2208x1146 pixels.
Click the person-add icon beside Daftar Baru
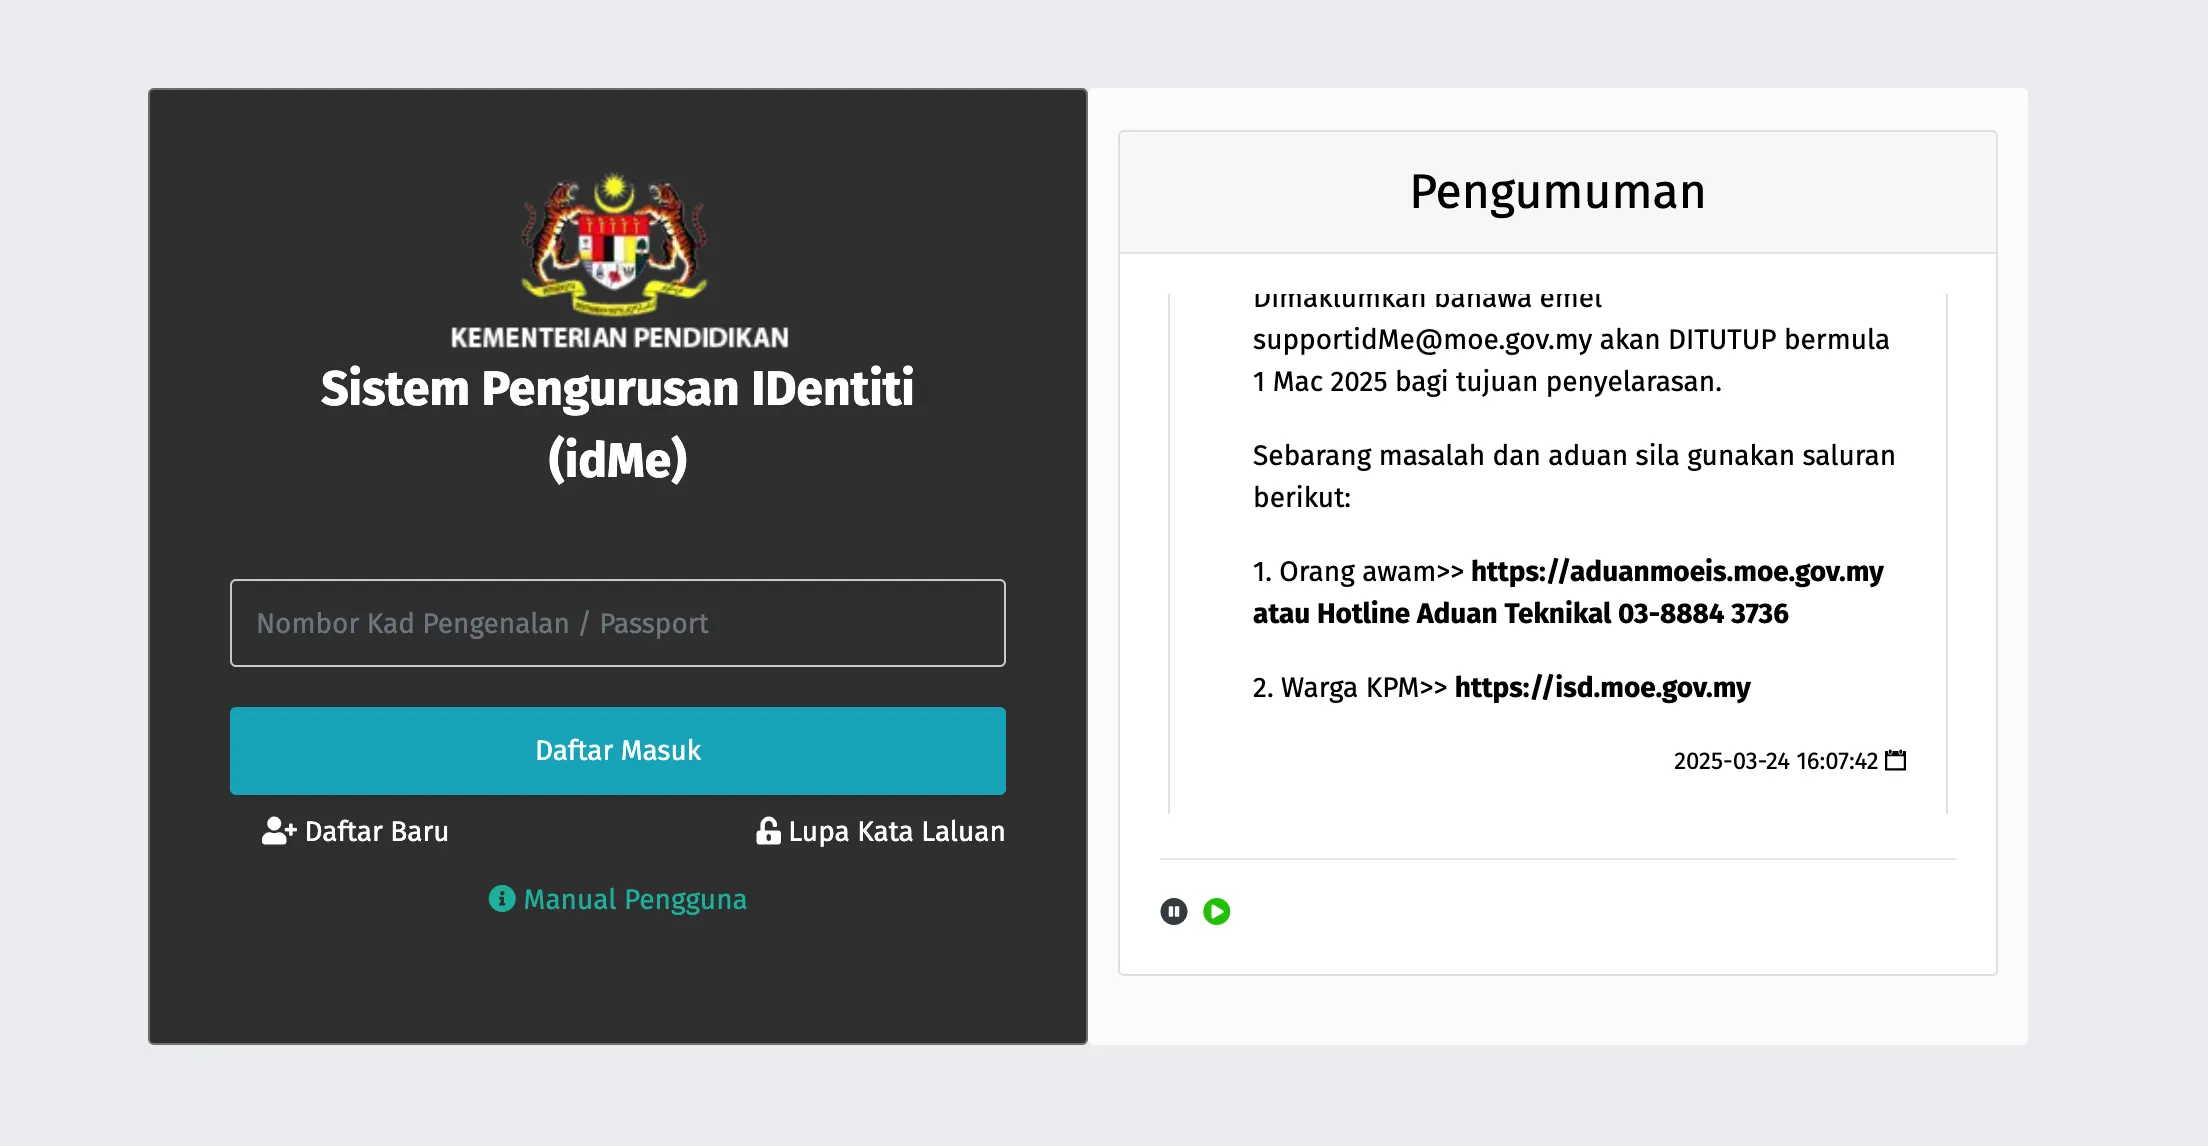pyautogui.click(x=277, y=831)
